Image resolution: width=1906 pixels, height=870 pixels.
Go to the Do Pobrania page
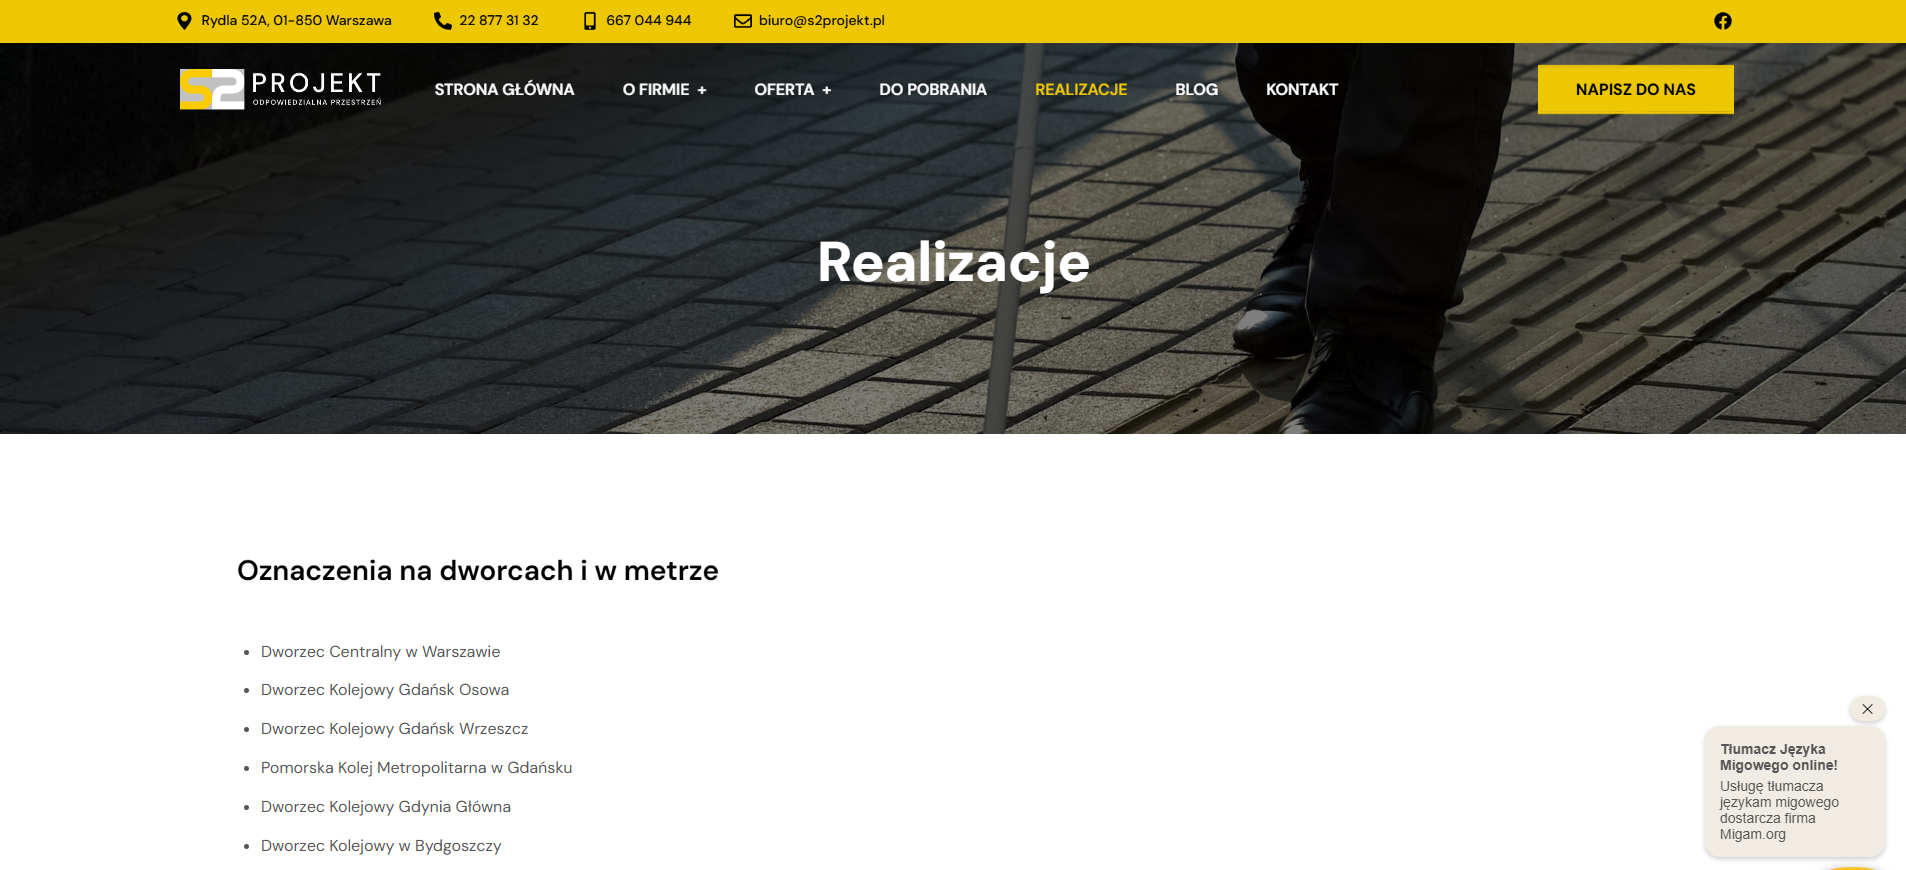point(932,90)
